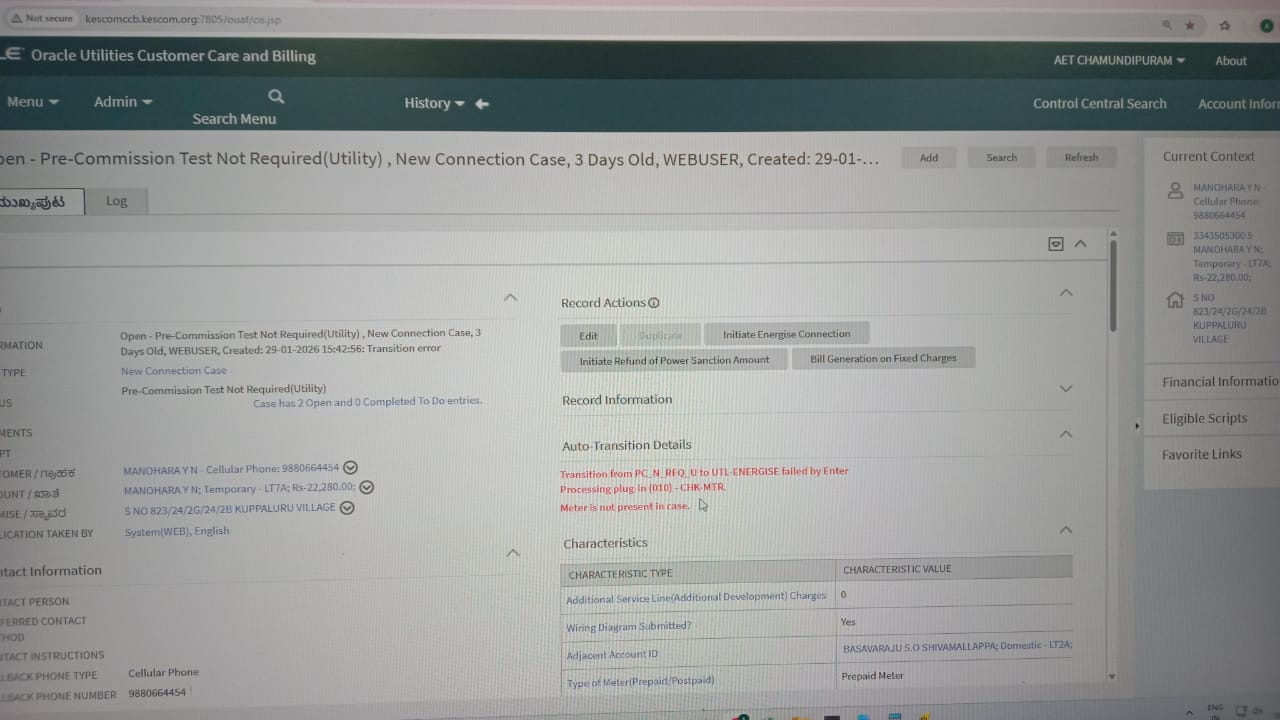Image resolution: width=1280 pixels, height=720 pixels.
Task: Open the customer link showing Cellular Phone: 9880664454
Action: (231, 468)
